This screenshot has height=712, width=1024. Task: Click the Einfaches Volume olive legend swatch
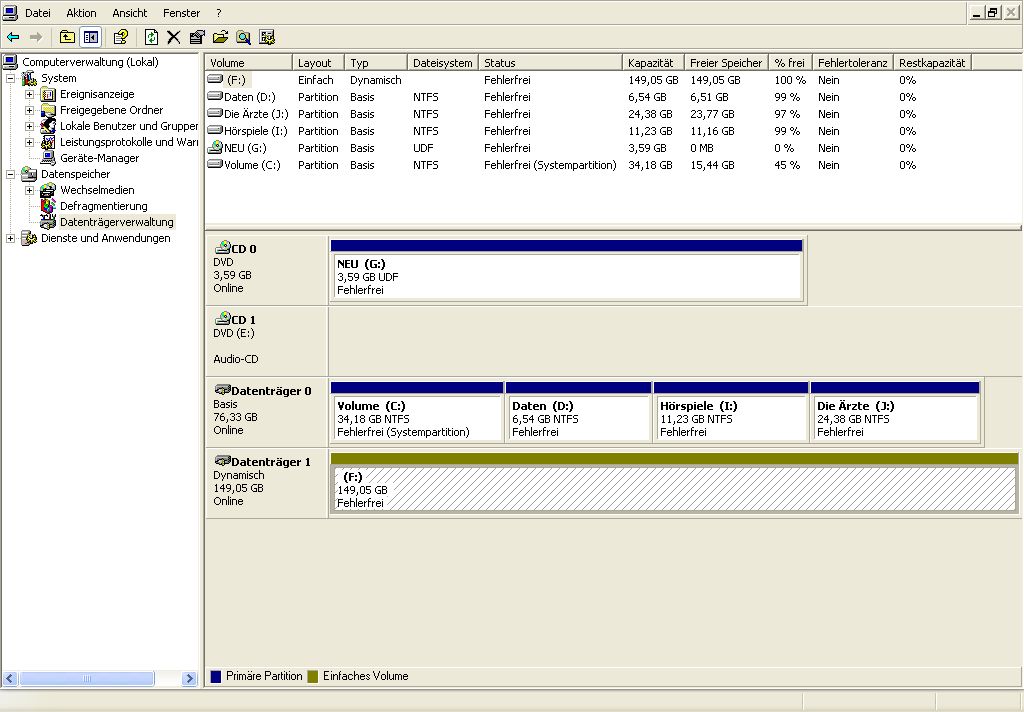click(x=313, y=677)
